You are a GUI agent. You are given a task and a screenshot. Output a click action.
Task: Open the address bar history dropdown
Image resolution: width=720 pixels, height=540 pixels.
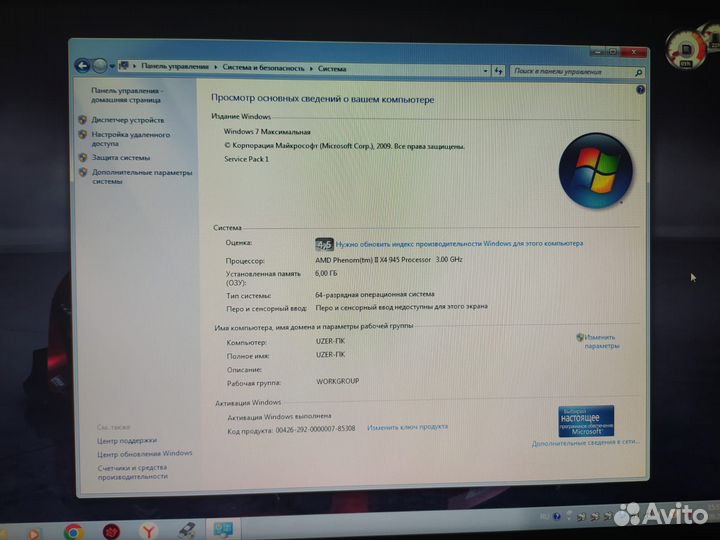[x=486, y=71]
